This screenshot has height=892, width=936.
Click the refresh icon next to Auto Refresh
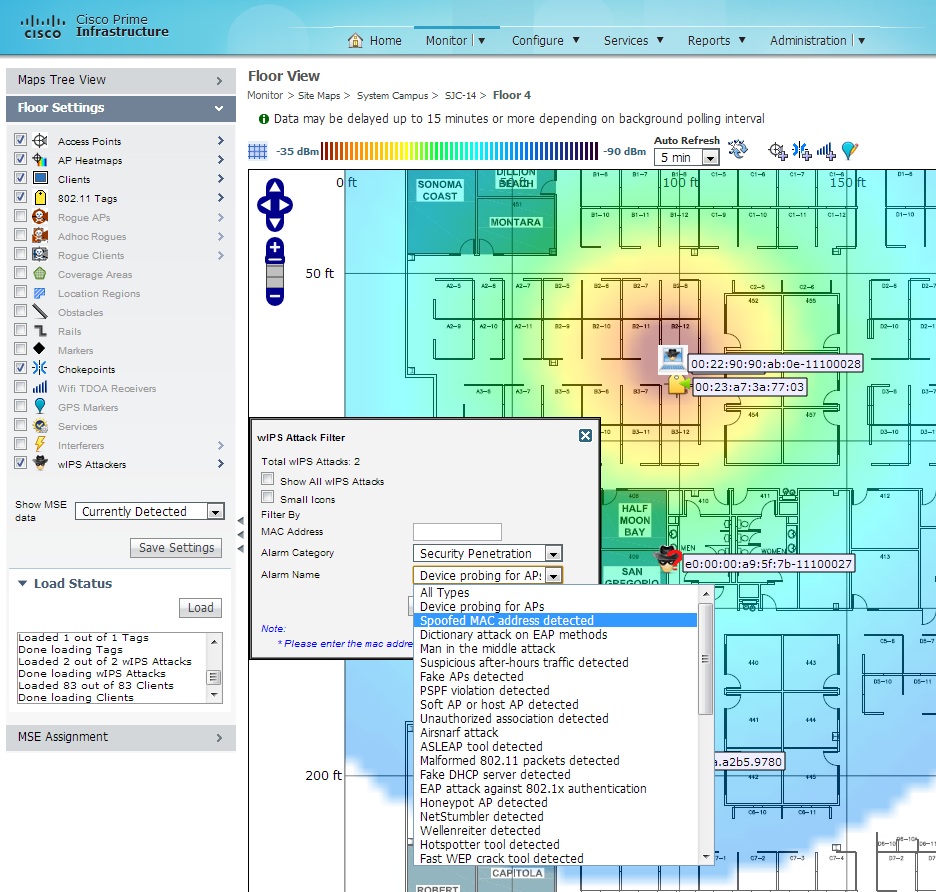tap(738, 150)
